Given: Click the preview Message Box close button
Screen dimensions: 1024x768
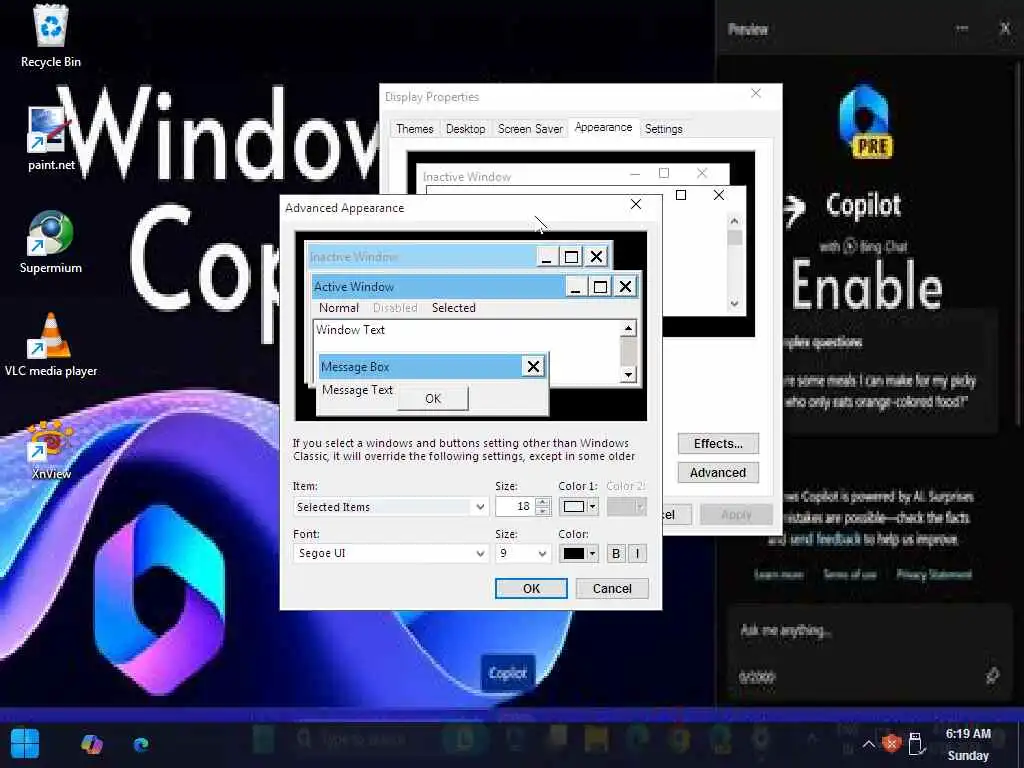Looking at the screenshot, I should pos(533,366).
